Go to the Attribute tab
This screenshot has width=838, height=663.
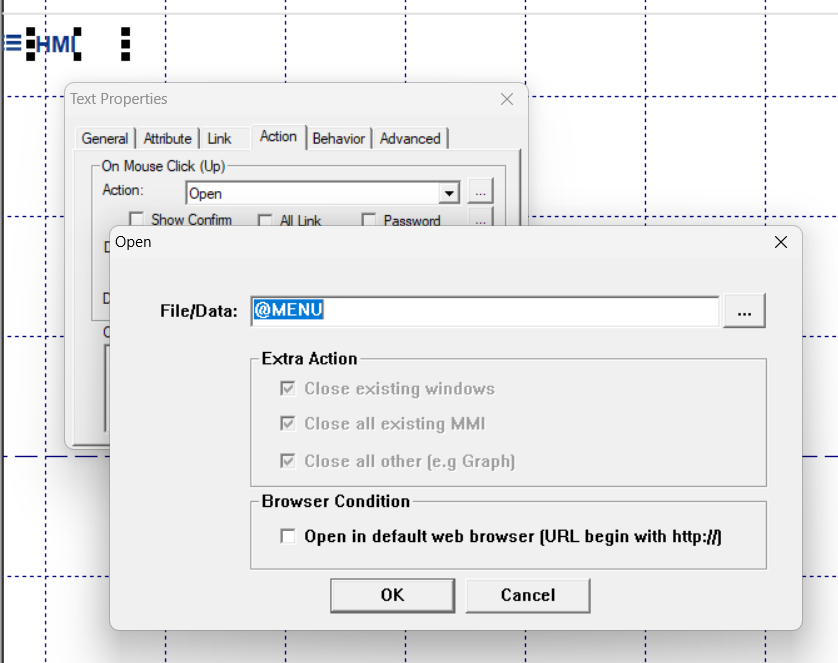167,139
